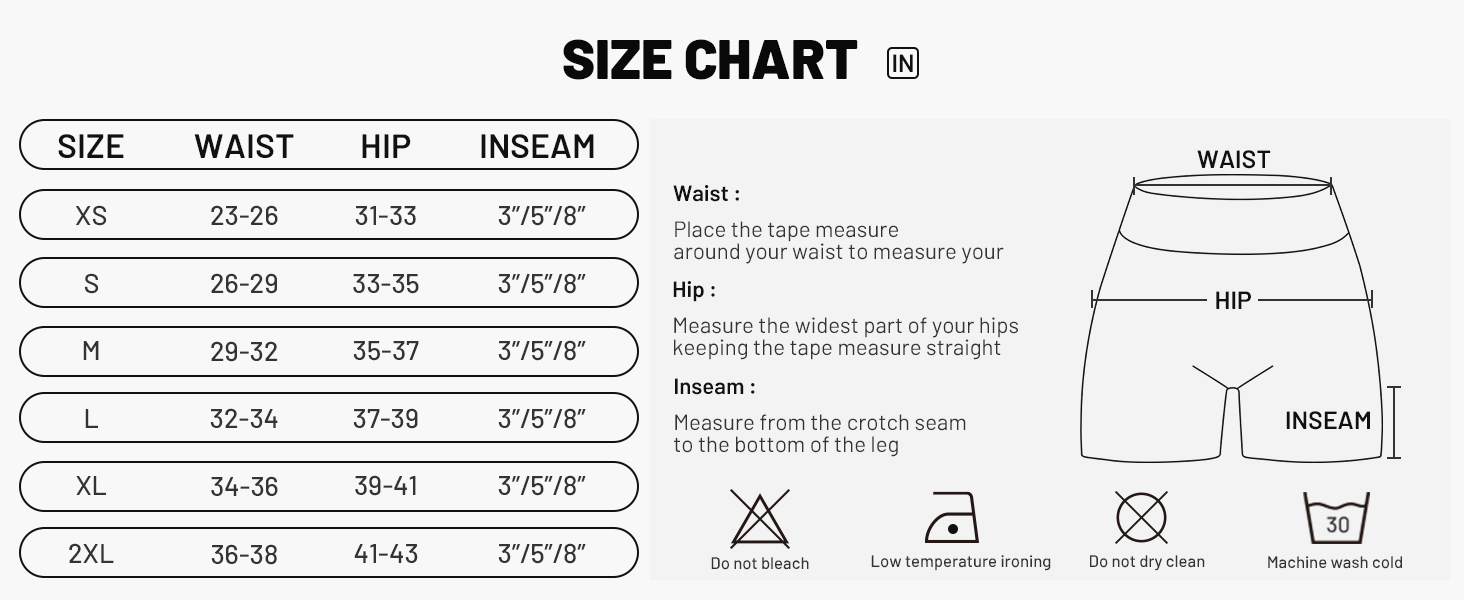Image resolution: width=1464 pixels, height=600 pixels.
Task: Click the HIP column header
Action: [385, 146]
